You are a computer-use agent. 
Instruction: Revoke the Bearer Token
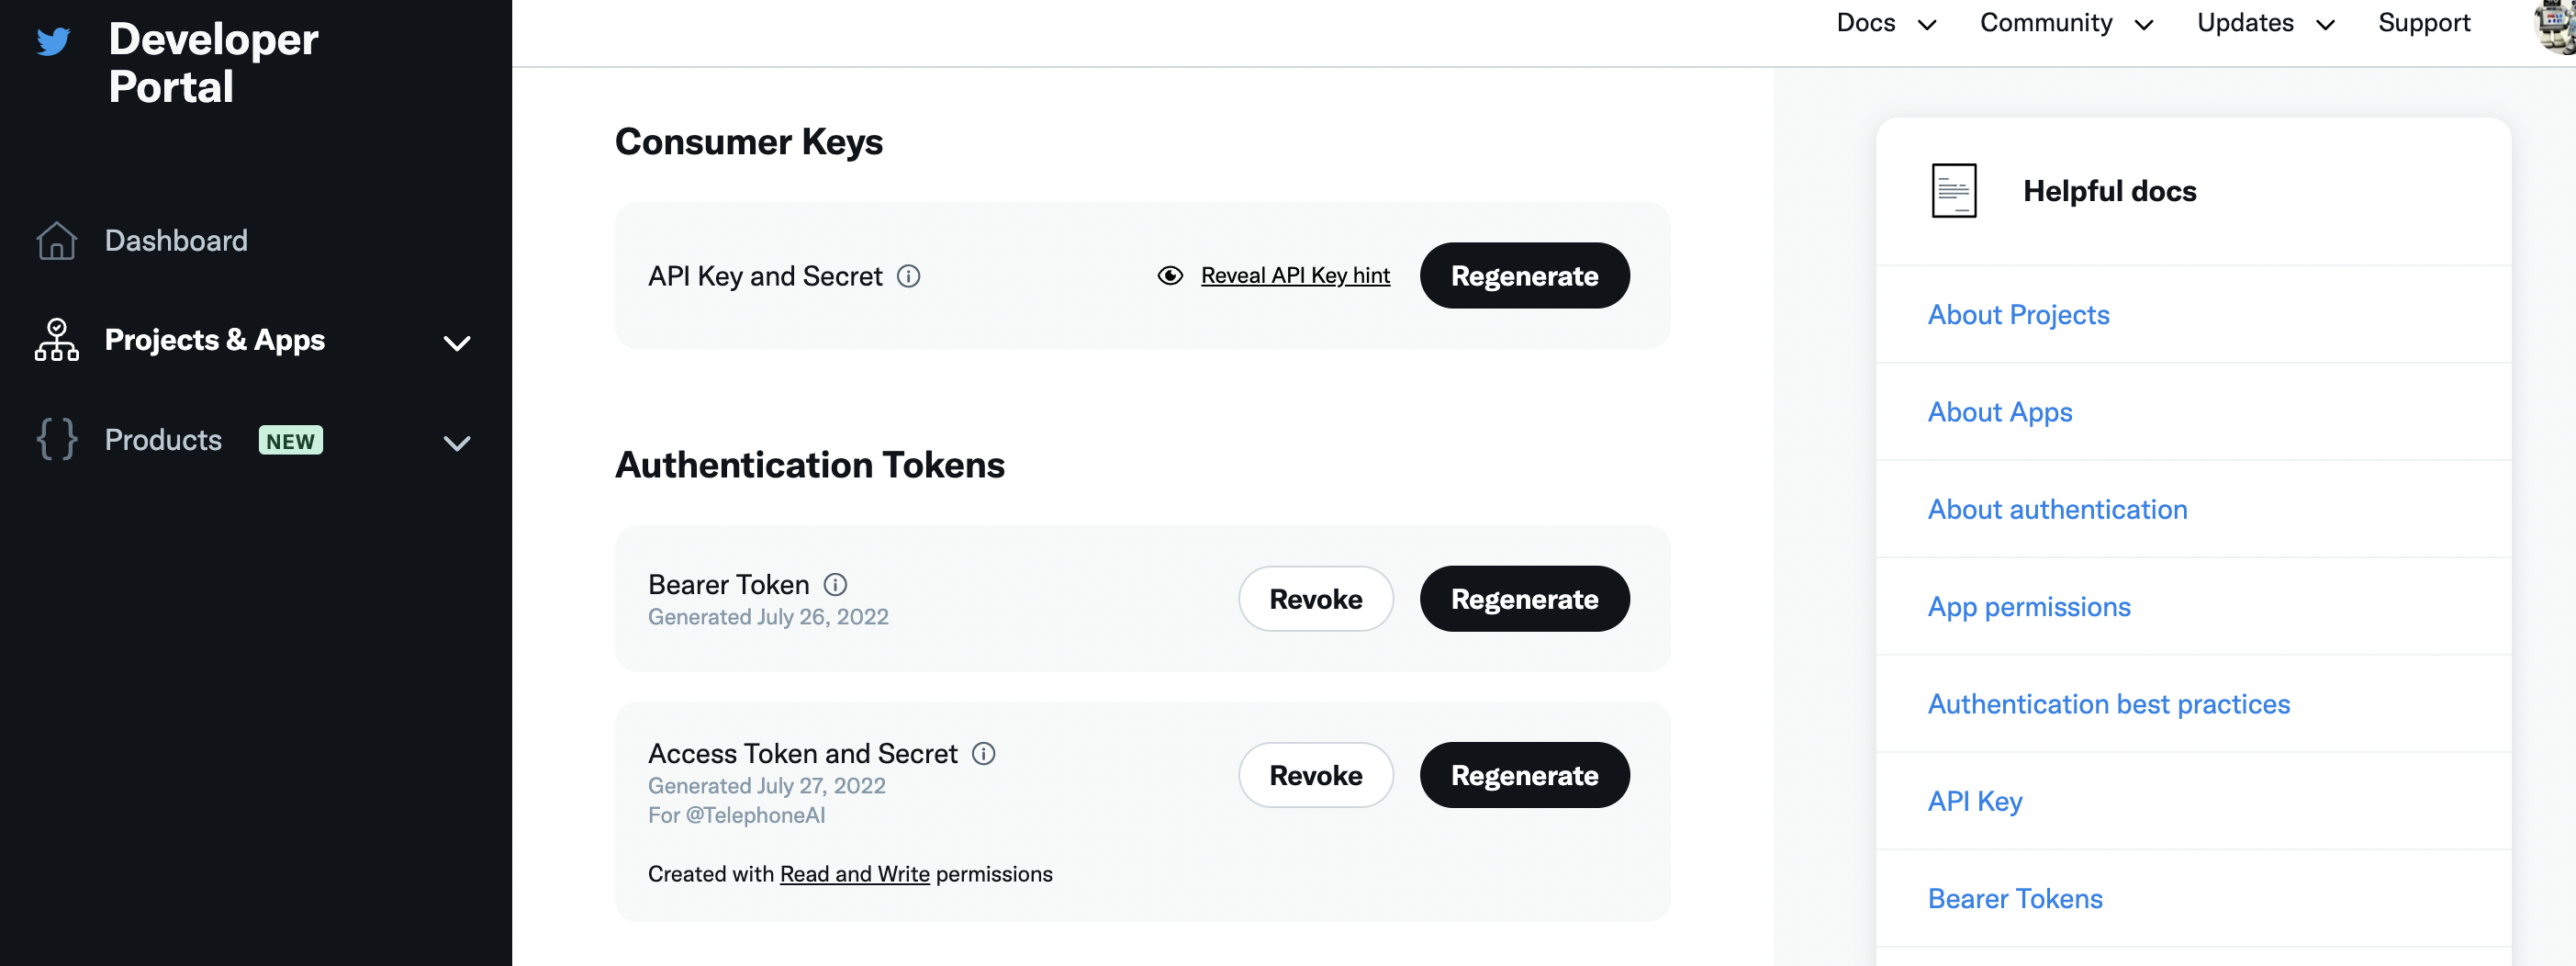[1315, 599]
